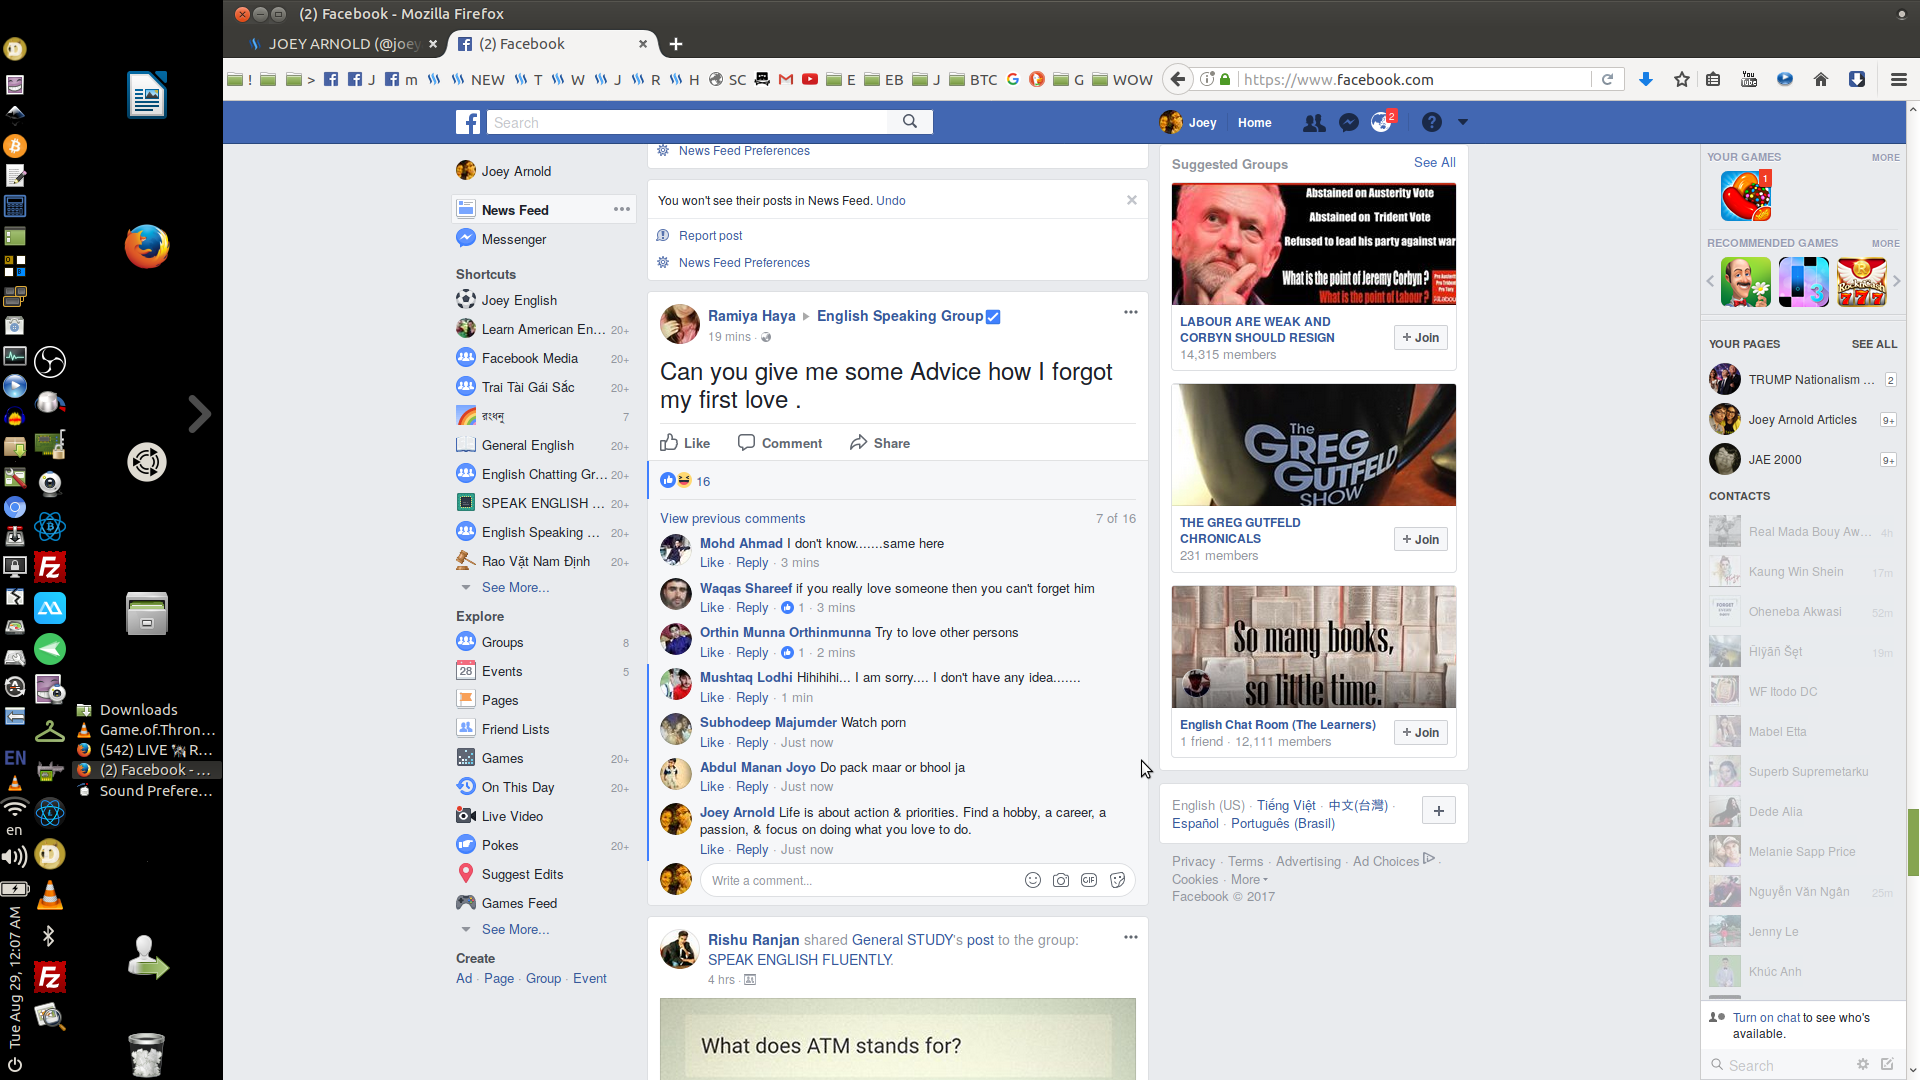Open Messenger in the left sidebar
Viewport: 1920px width, 1080px height.
(513, 239)
